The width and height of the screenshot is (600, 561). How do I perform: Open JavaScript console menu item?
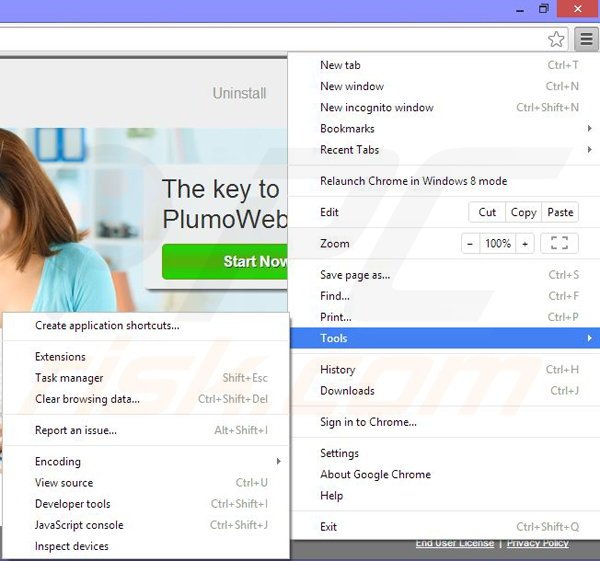pyautogui.click(x=146, y=525)
